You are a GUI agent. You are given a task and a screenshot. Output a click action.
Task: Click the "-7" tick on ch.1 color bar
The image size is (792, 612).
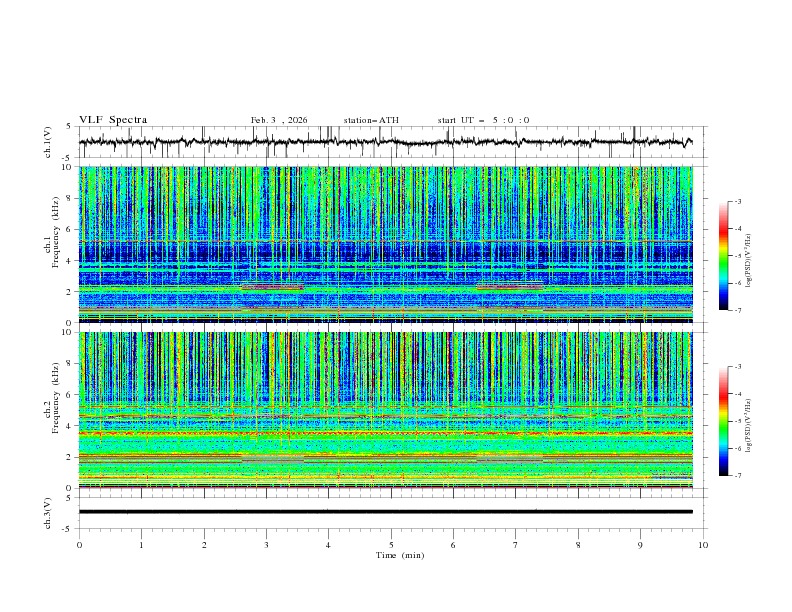coord(738,310)
